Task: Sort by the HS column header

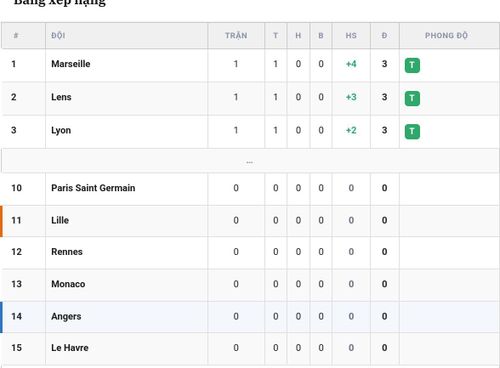Action: (x=351, y=36)
